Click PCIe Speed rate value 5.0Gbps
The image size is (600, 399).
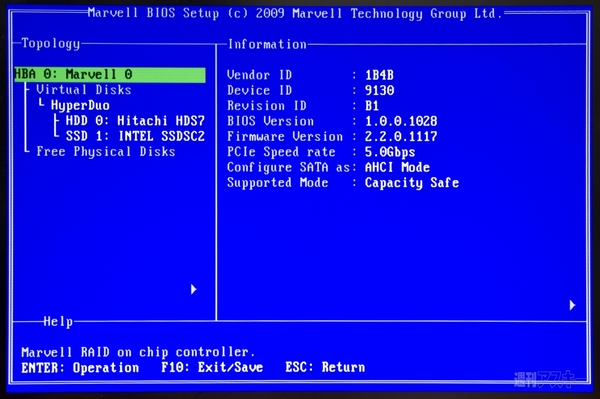tap(390, 152)
